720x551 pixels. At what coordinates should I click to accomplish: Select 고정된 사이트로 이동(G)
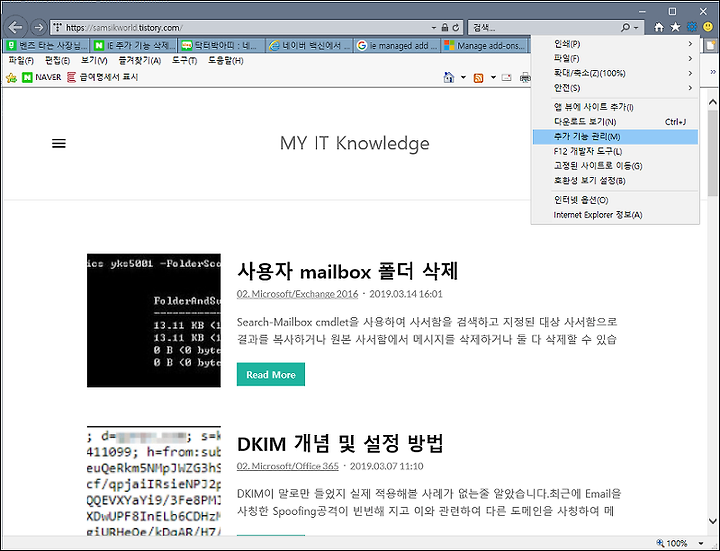tap(615, 166)
